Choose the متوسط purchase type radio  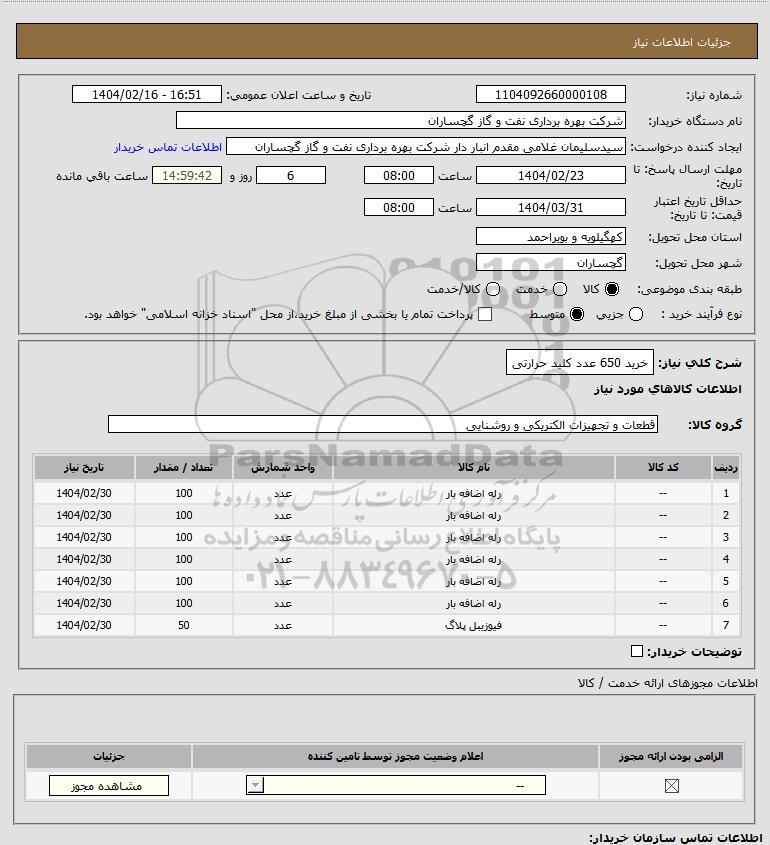tap(577, 314)
